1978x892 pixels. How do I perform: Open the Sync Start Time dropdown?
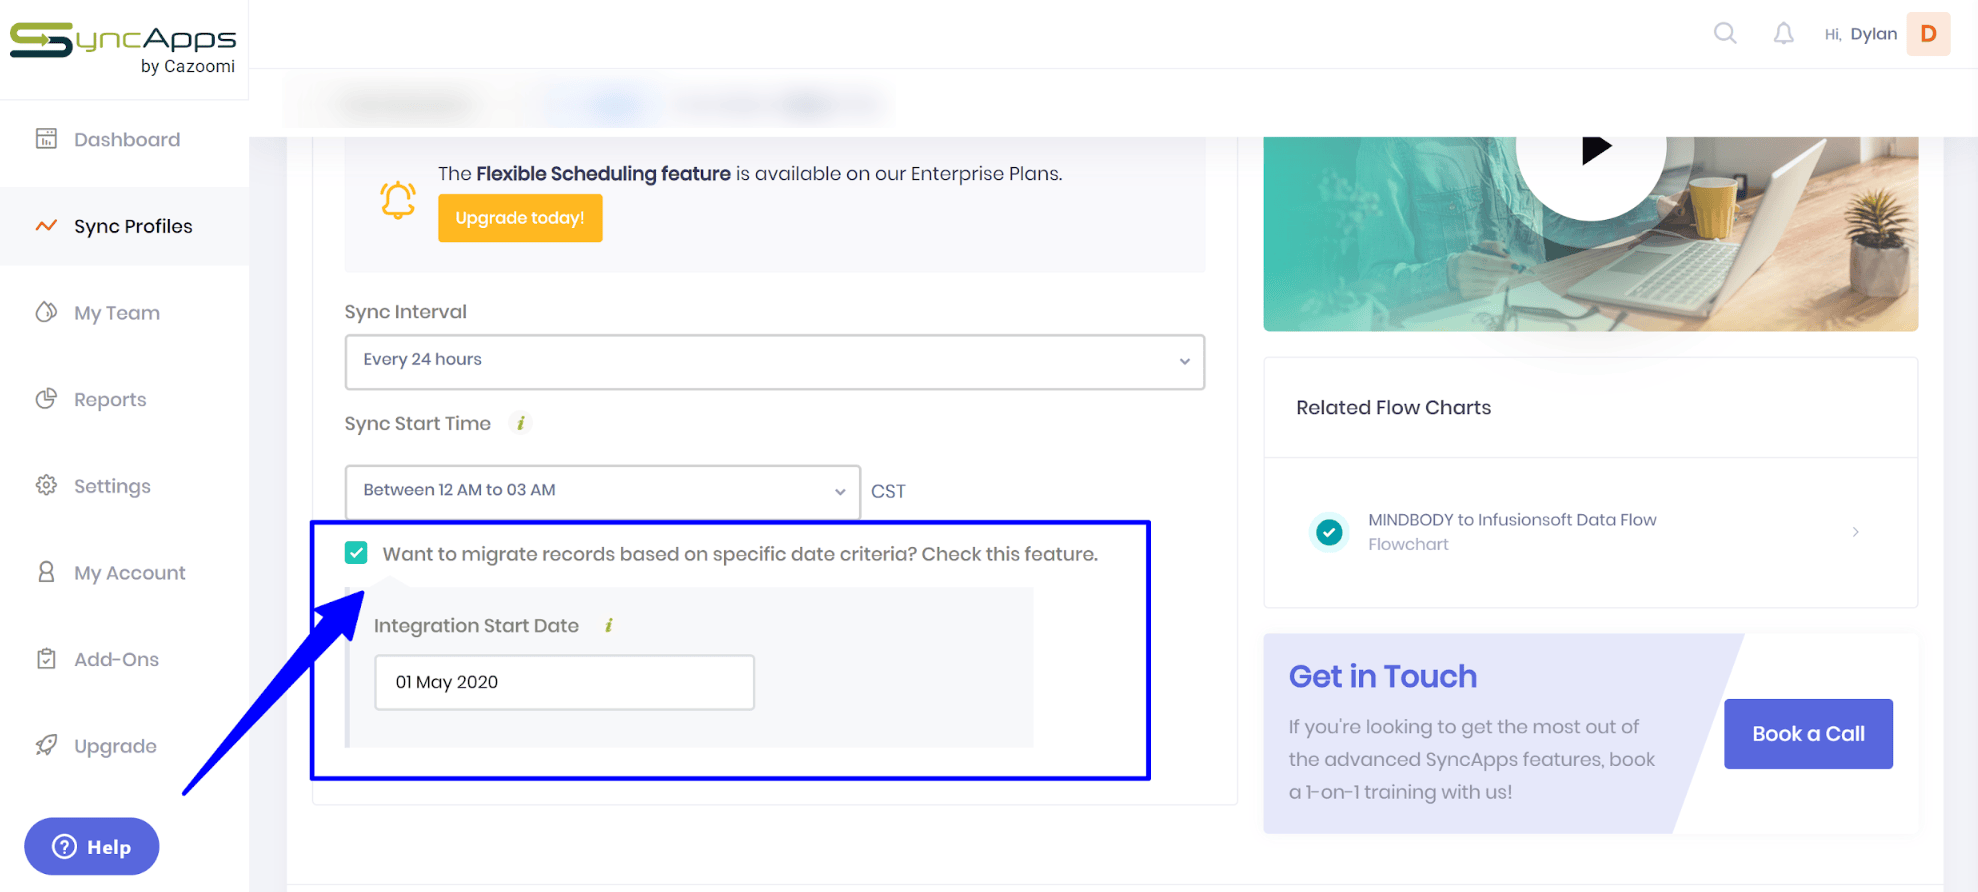click(x=602, y=491)
